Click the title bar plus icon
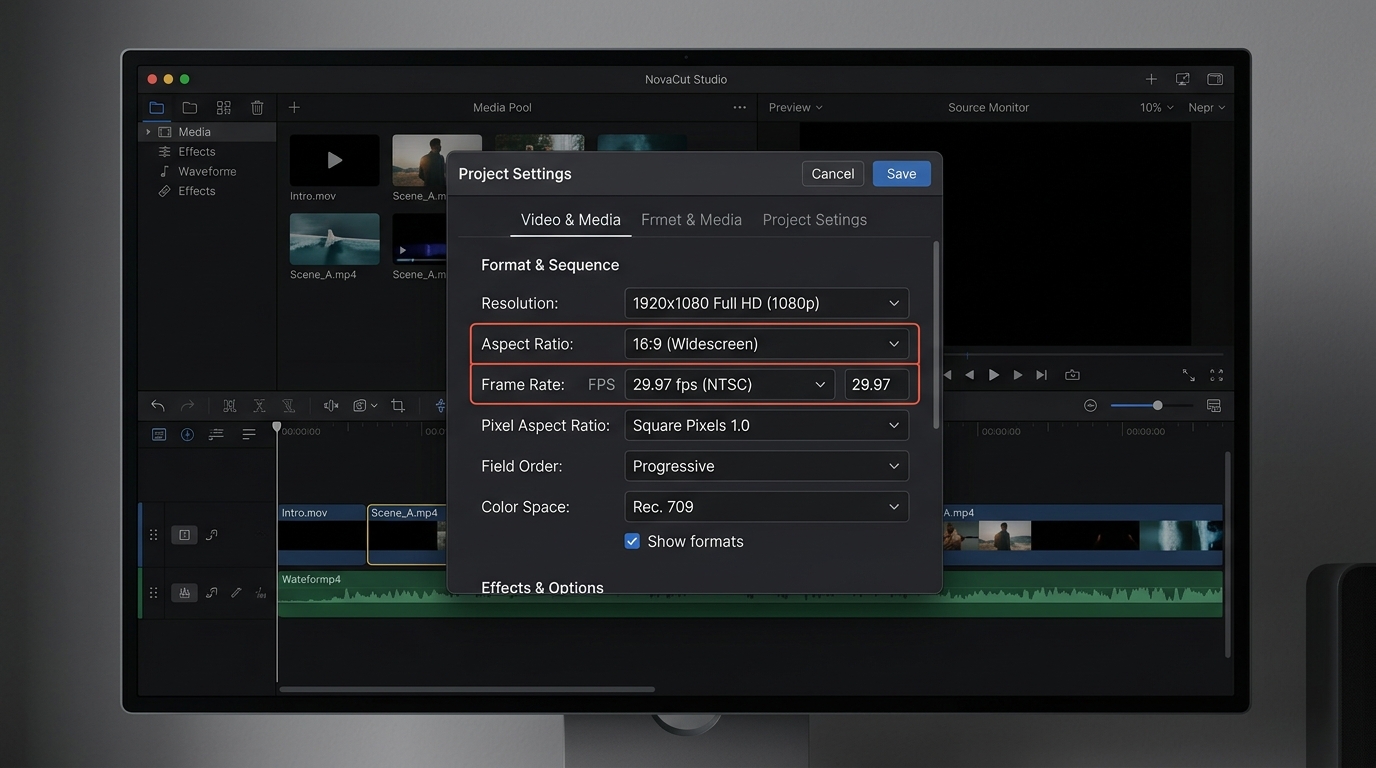Image resolution: width=1376 pixels, height=768 pixels. pos(1151,79)
